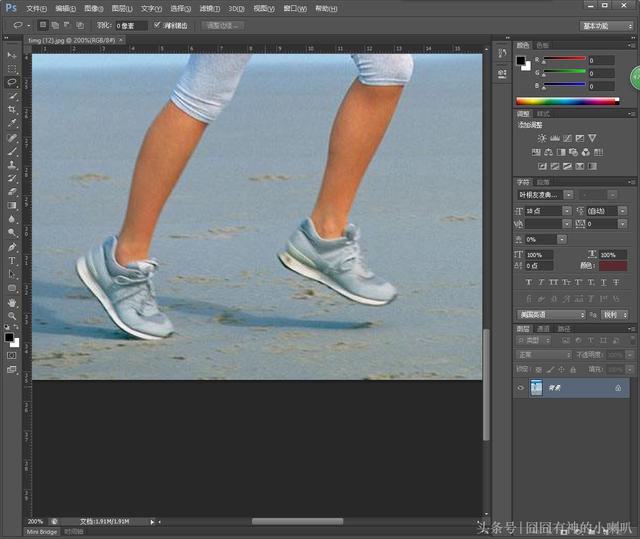Select the Hand tool
Screen dimensions: 640x539
12,302
